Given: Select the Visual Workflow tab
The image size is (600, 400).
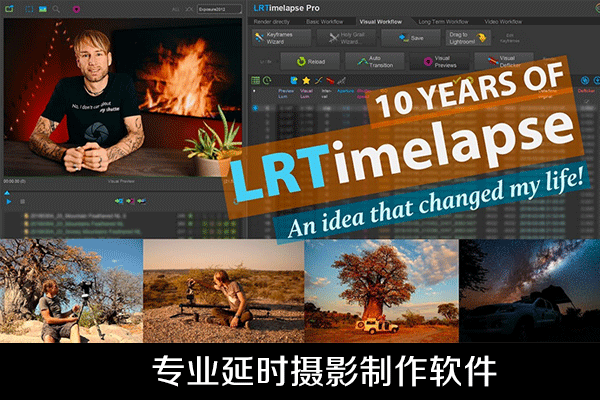Looking at the screenshot, I should click(x=381, y=22).
